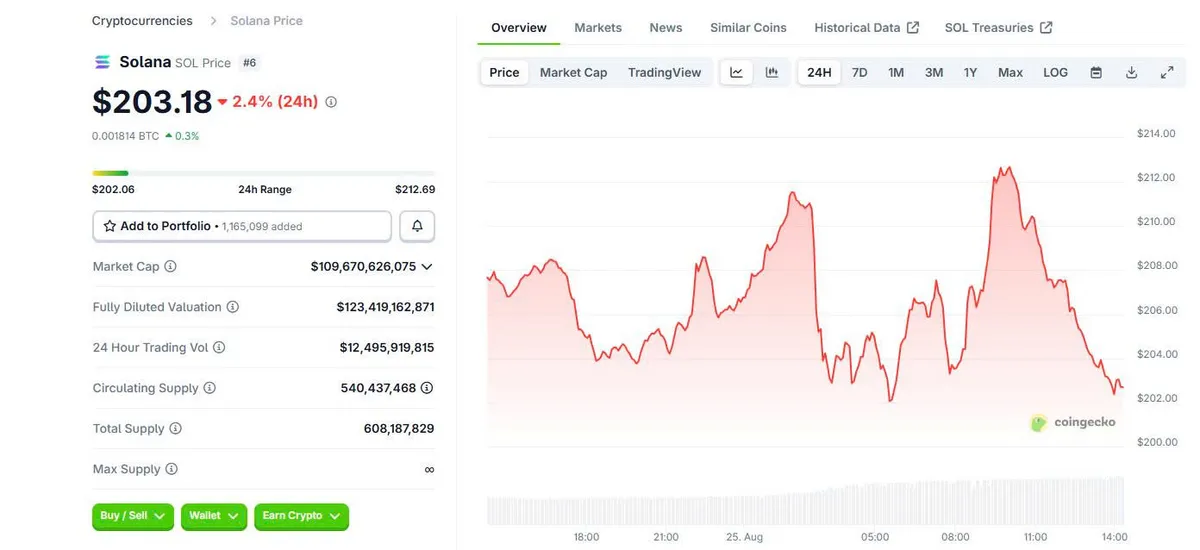Click the $202.06 range low value
This screenshot has height=550, width=1200.
click(113, 189)
